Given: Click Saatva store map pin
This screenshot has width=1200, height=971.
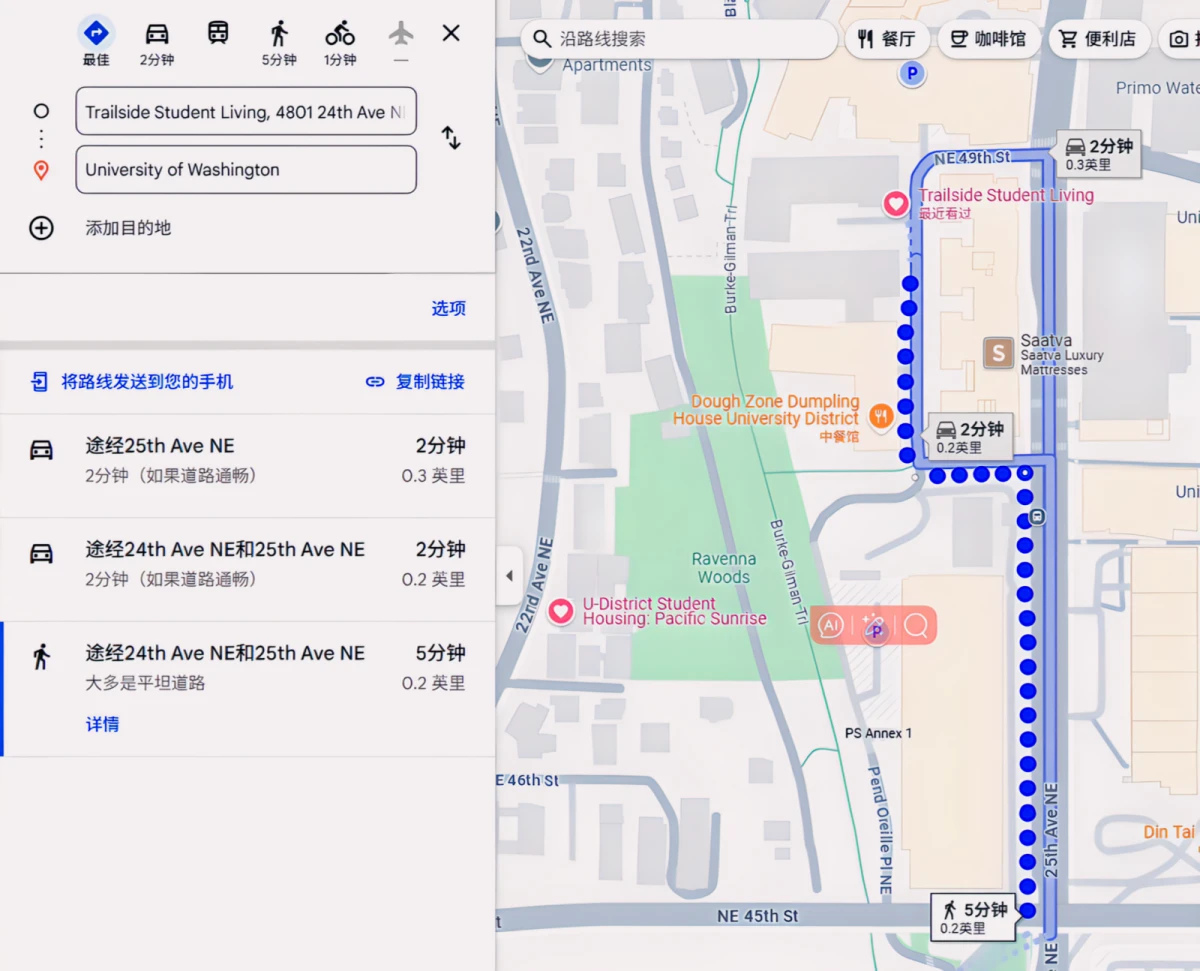Looking at the screenshot, I should [x=998, y=352].
